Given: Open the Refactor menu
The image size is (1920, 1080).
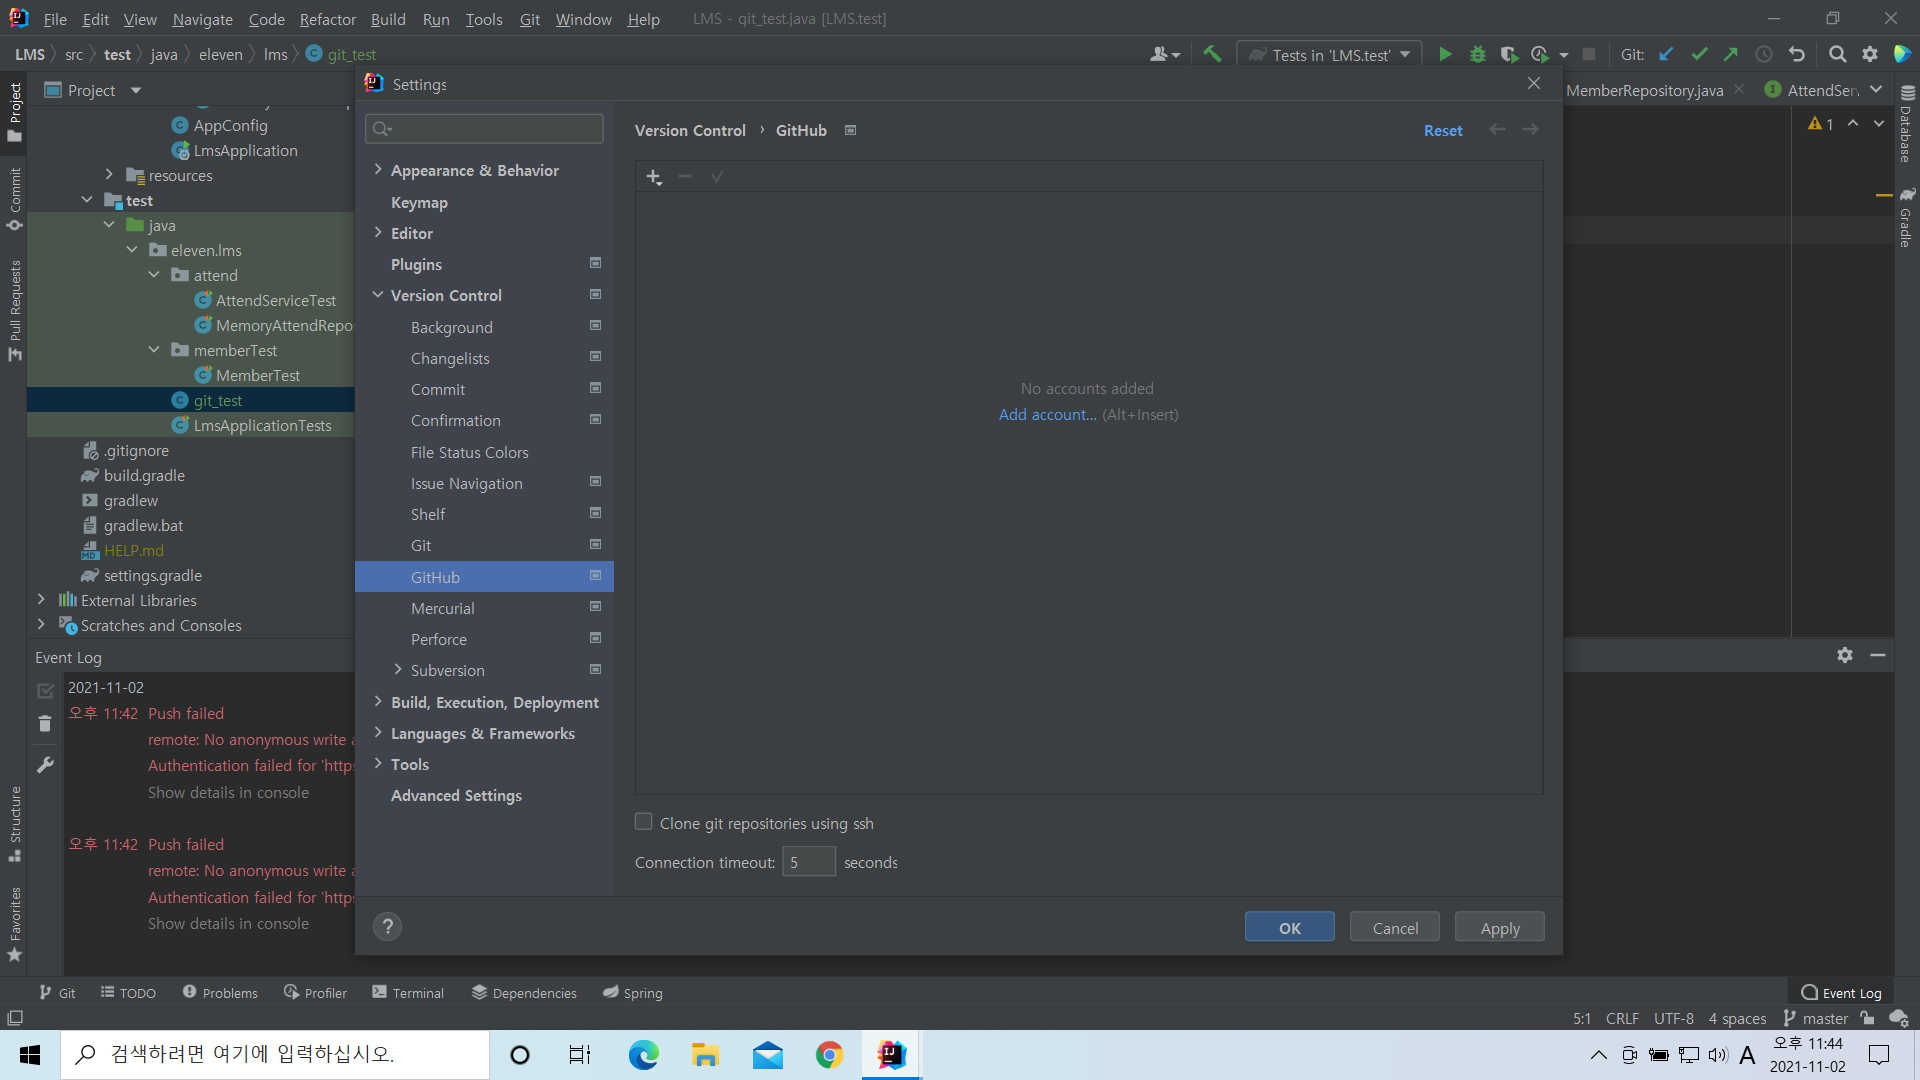Looking at the screenshot, I should (x=327, y=19).
